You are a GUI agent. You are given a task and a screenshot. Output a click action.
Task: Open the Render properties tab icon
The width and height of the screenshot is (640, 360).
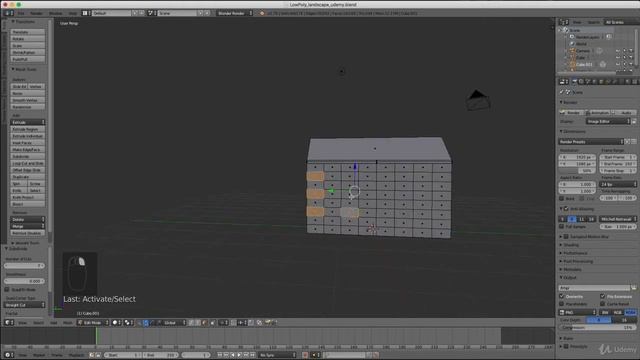[x=575, y=82]
